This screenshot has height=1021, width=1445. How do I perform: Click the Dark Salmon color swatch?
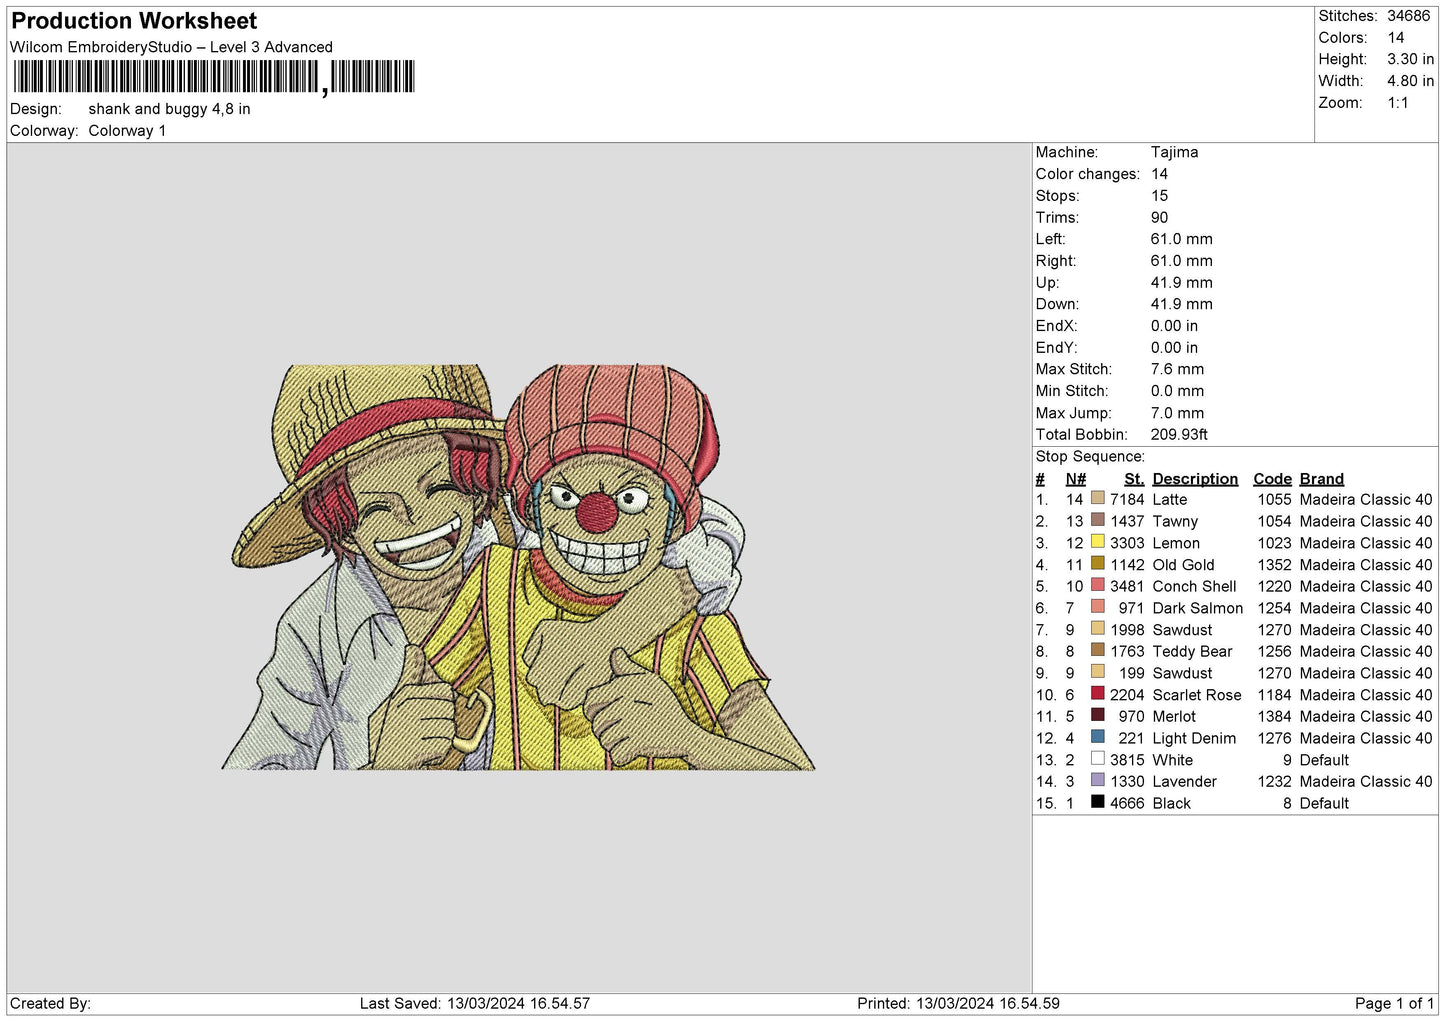(1098, 606)
